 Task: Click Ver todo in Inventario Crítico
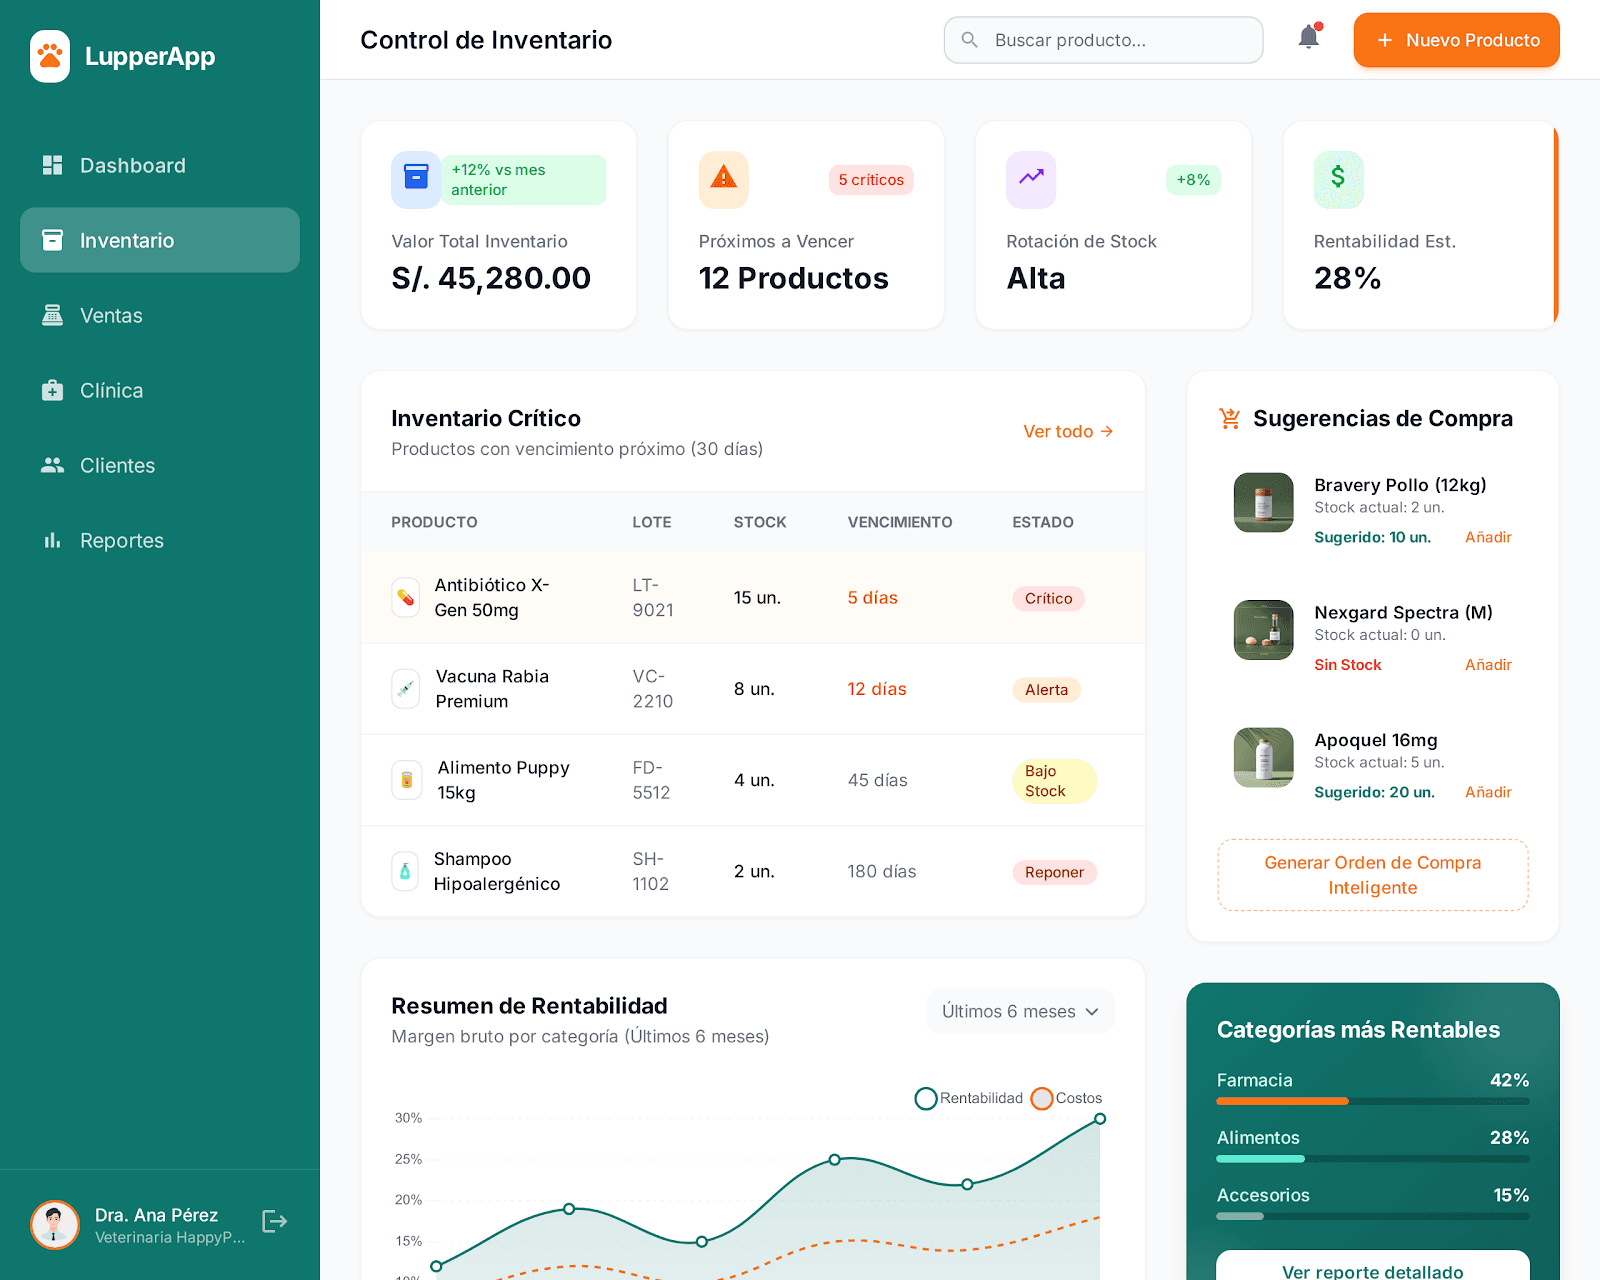click(x=1067, y=431)
